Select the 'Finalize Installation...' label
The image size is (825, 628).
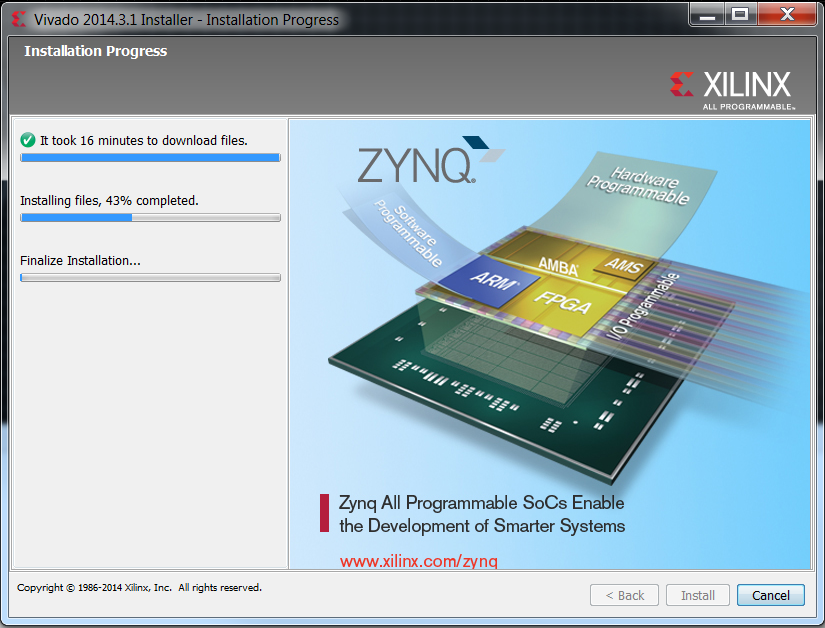pyautogui.click(x=81, y=260)
